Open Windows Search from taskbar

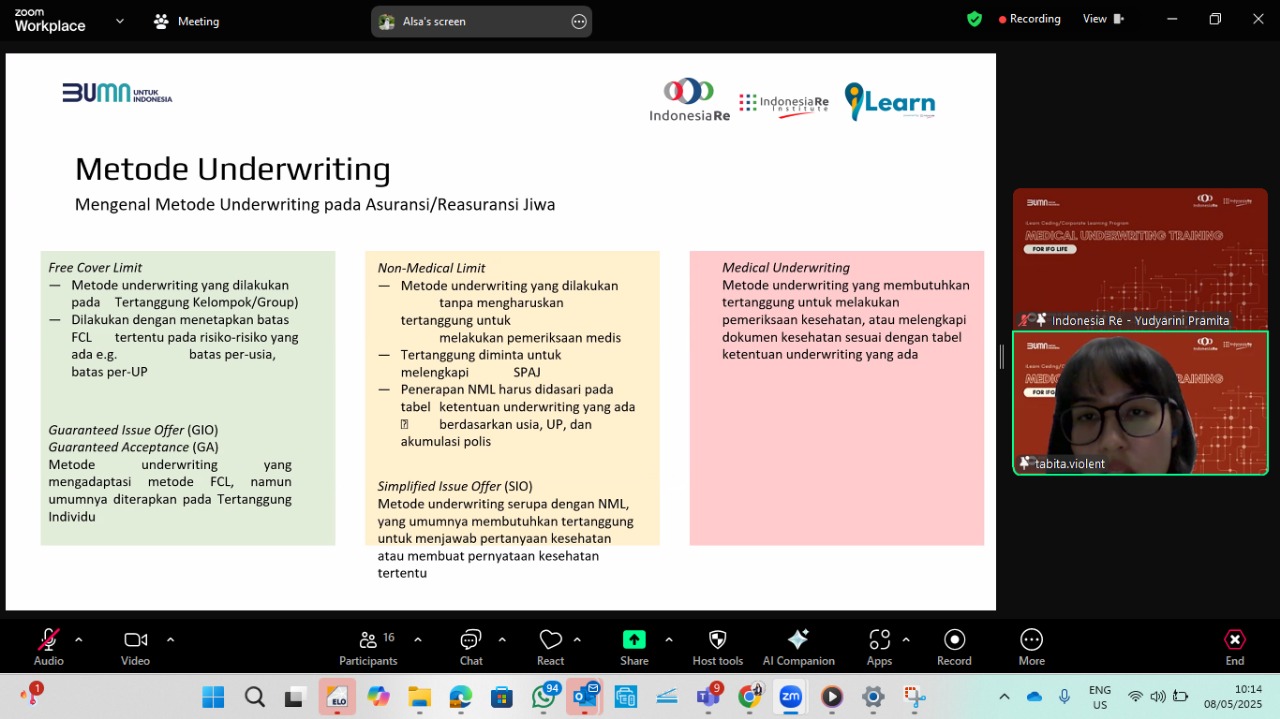pos(254,696)
